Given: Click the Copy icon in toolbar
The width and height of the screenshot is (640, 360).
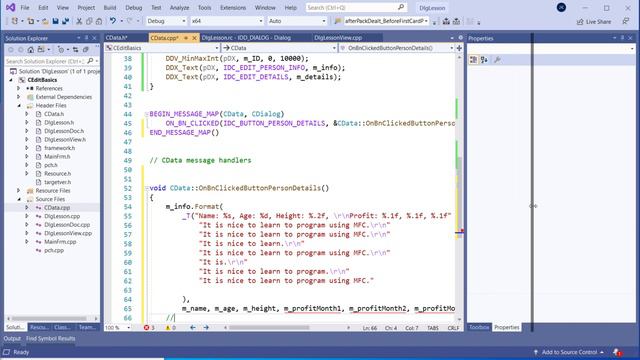Looking at the screenshot, I should pos(89,21).
